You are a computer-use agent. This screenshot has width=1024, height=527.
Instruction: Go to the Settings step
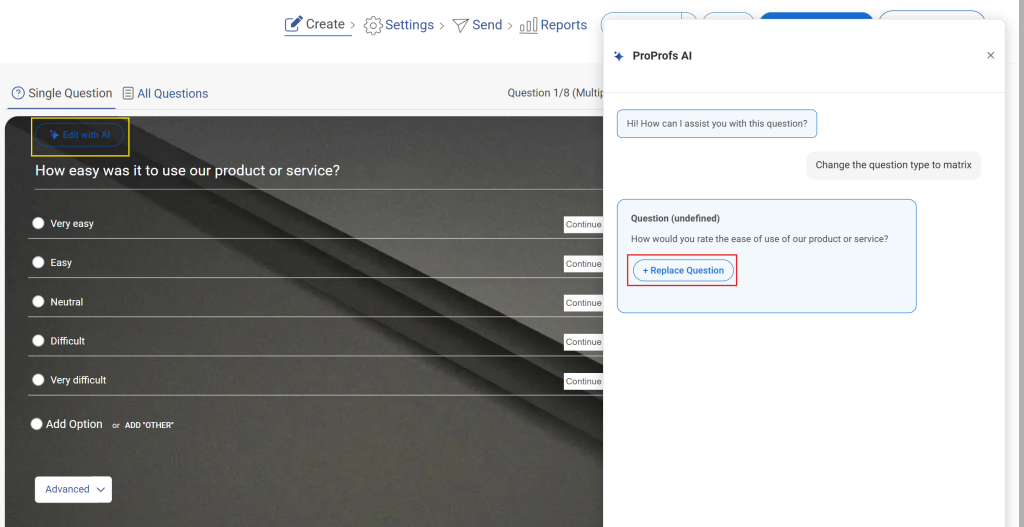398,25
